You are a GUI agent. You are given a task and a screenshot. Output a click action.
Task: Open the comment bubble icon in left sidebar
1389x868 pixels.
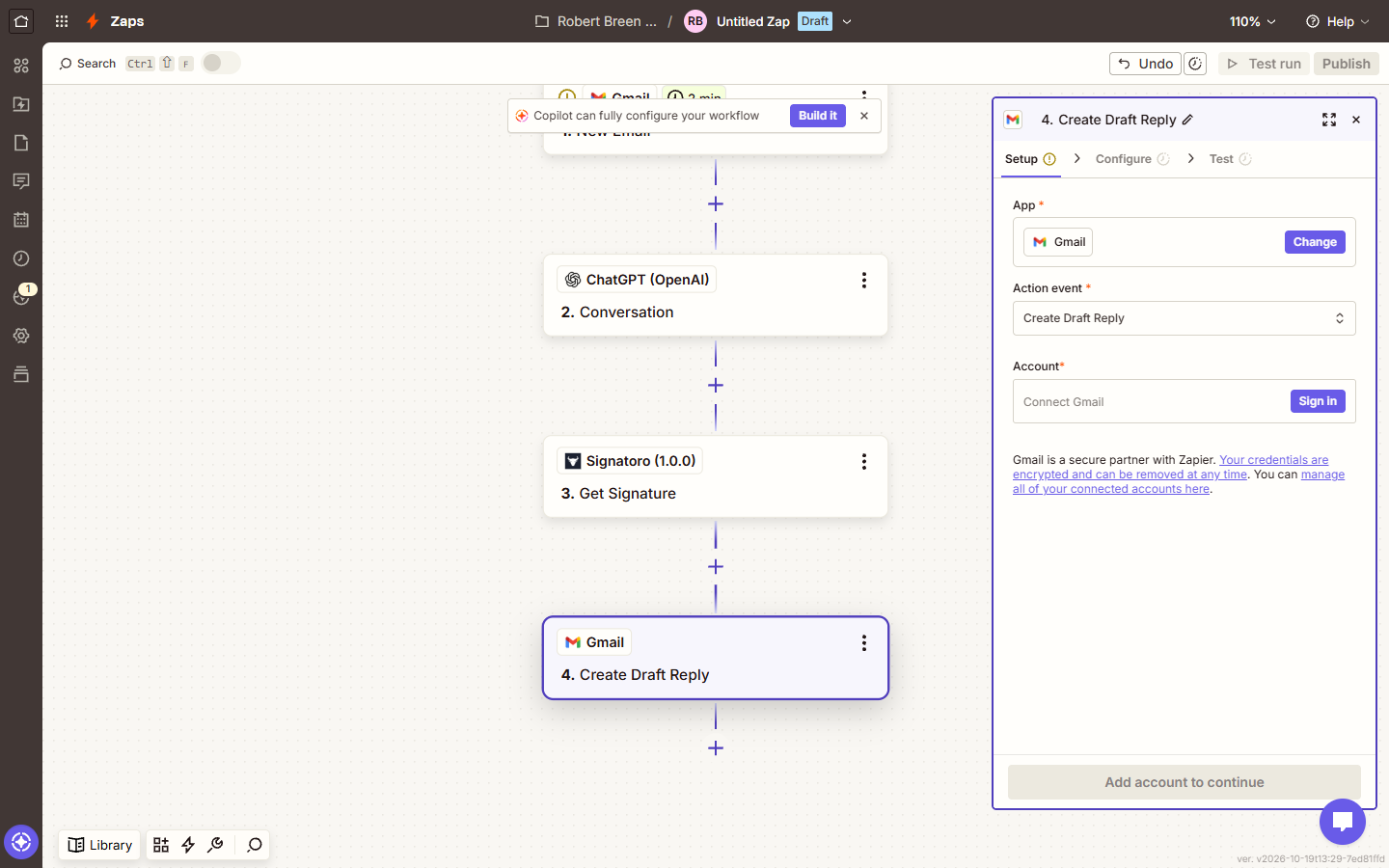tap(21, 181)
